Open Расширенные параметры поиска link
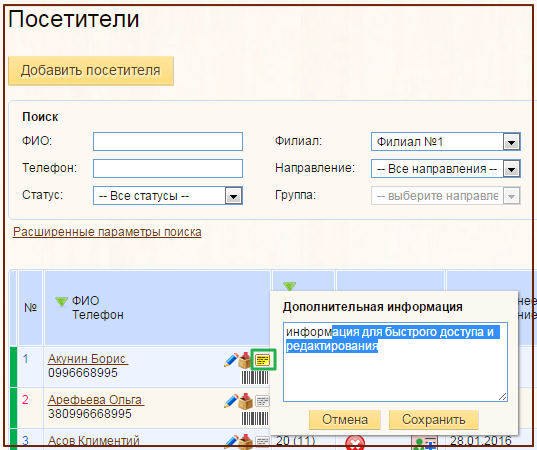 point(107,232)
